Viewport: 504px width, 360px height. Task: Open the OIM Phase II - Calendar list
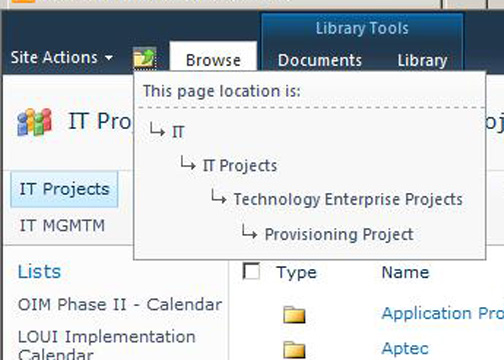120,305
